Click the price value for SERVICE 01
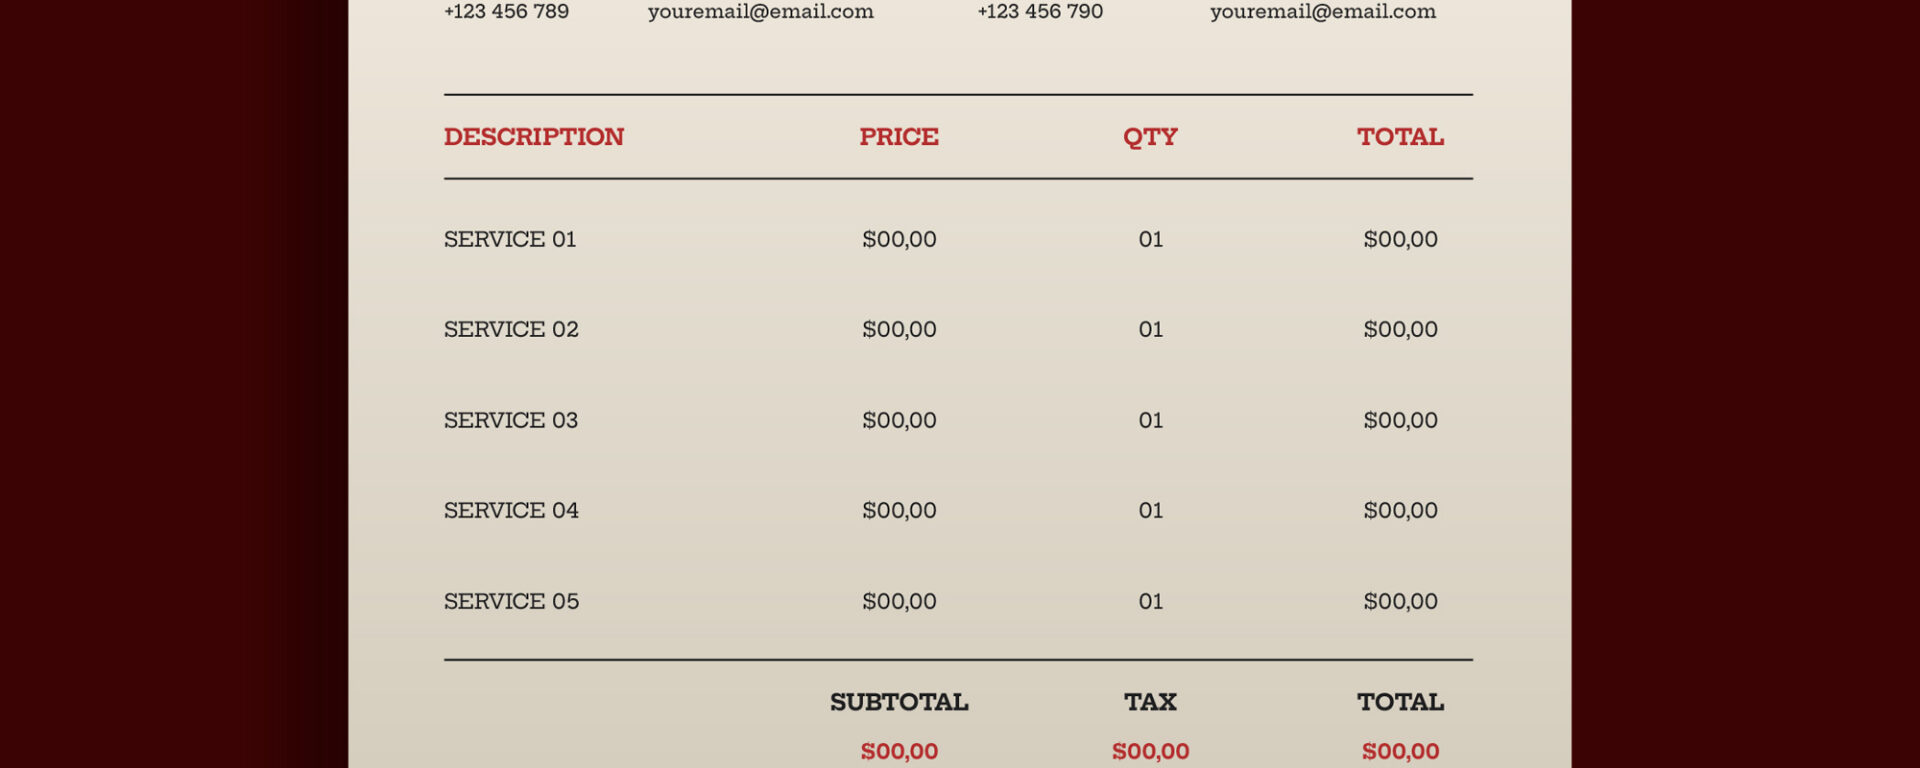The image size is (1920, 768). coord(899,240)
